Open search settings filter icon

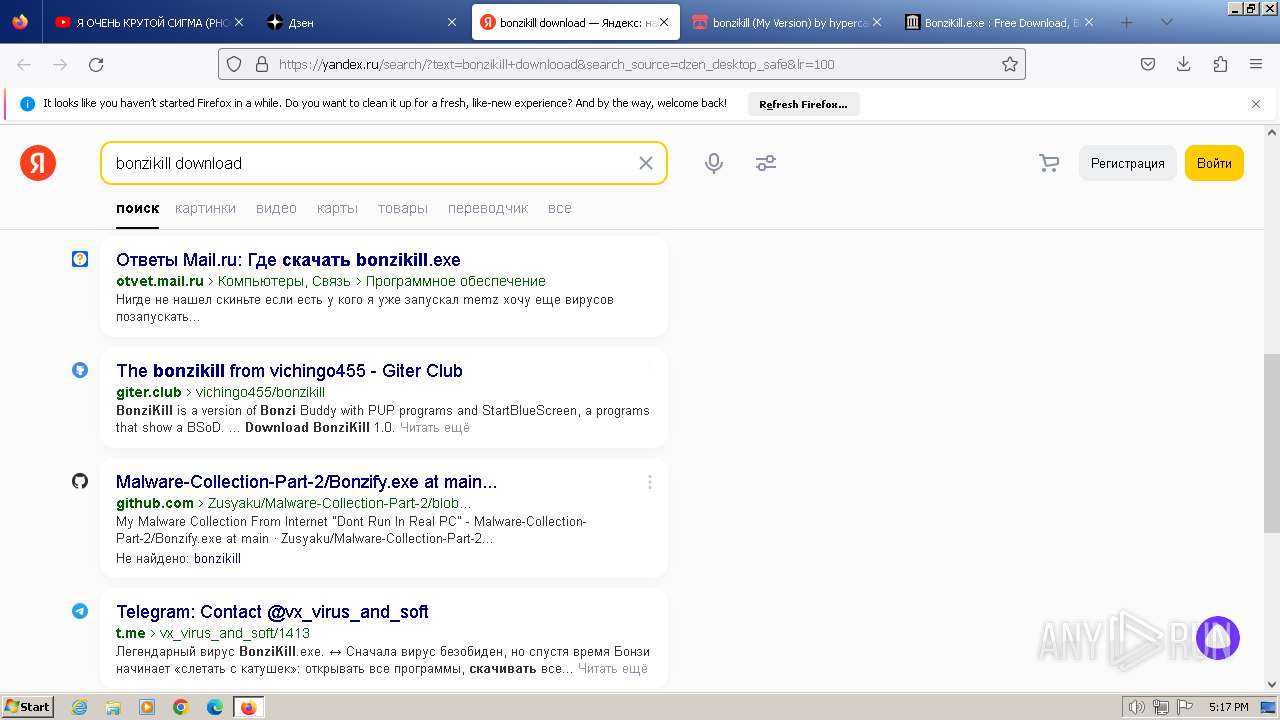[x=766, y=163]
